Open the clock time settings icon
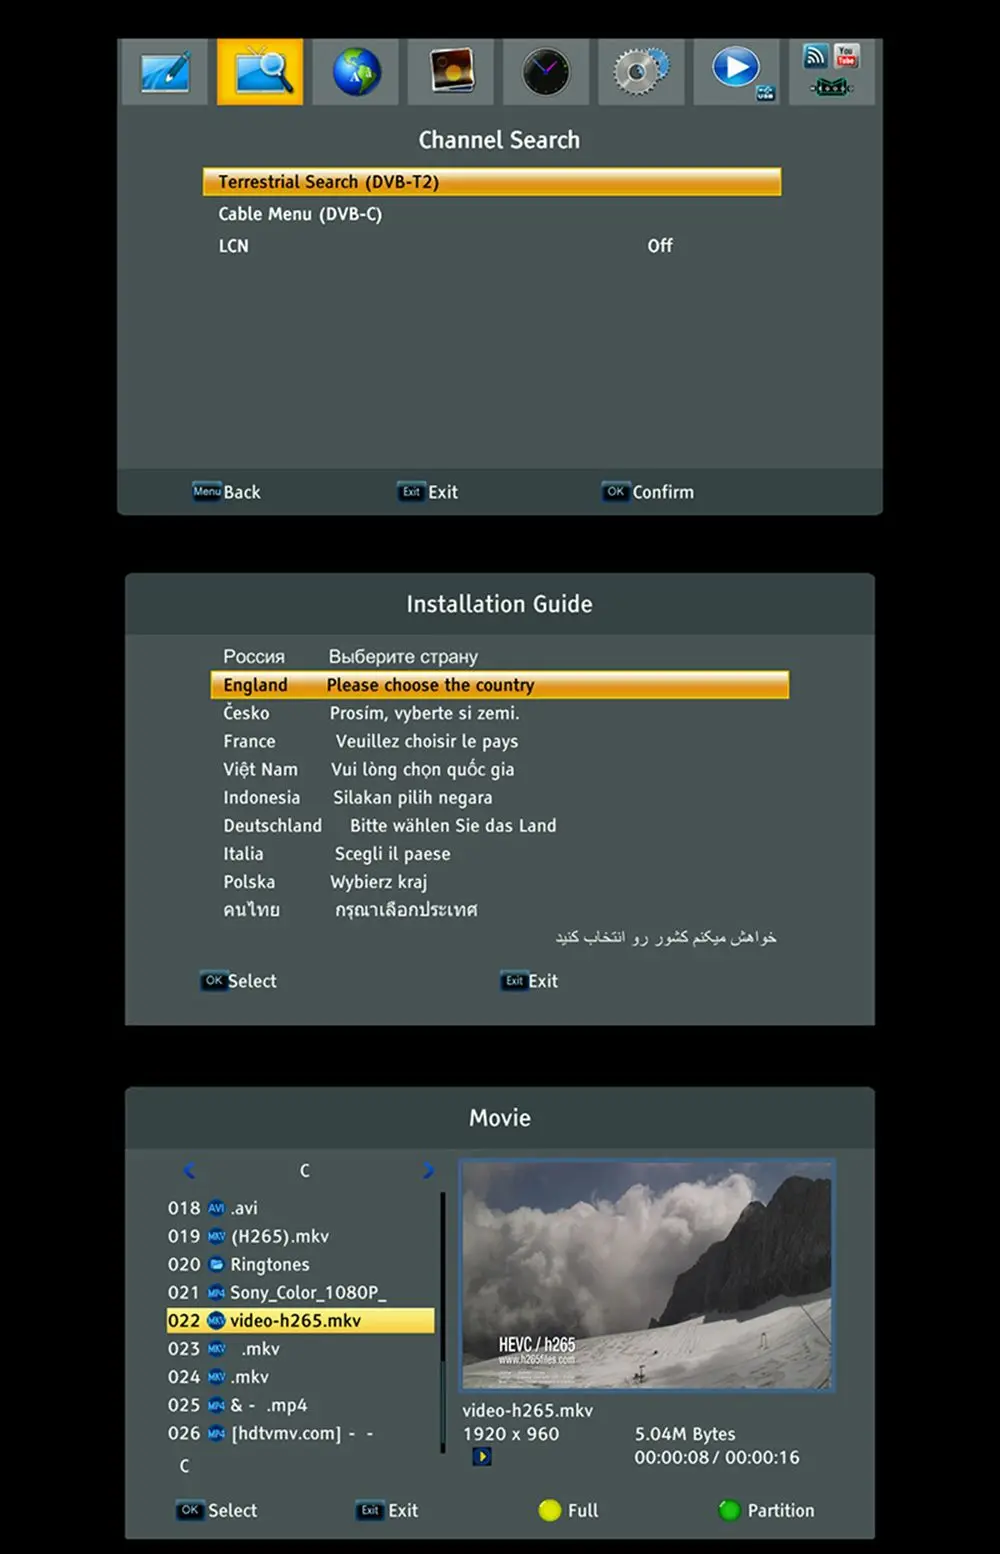This screenshot has height=1554, width=1000. click(546, 72)
